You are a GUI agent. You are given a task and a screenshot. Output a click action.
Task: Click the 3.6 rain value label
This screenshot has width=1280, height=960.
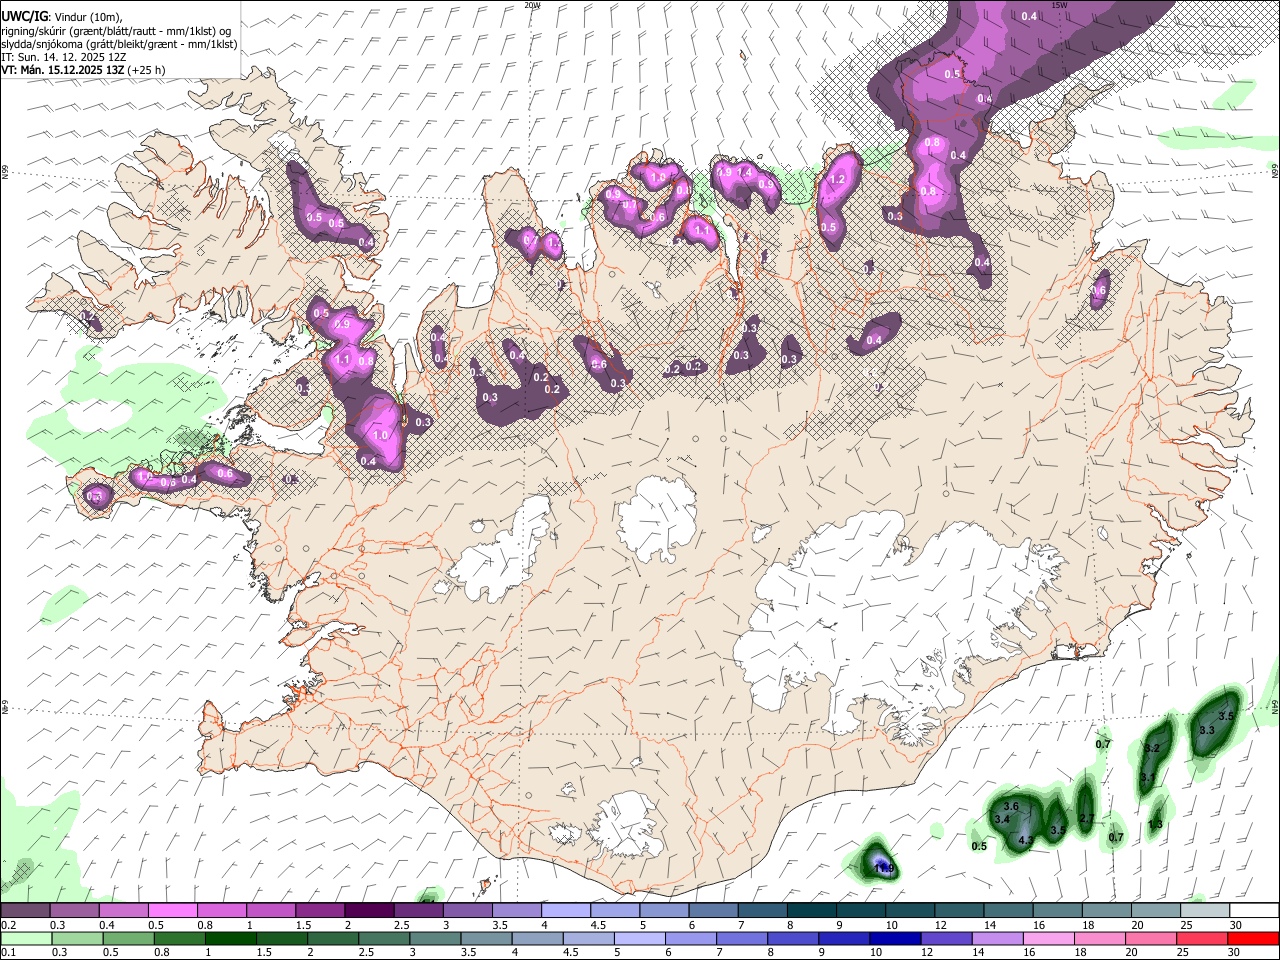(x=1011, y=806)
